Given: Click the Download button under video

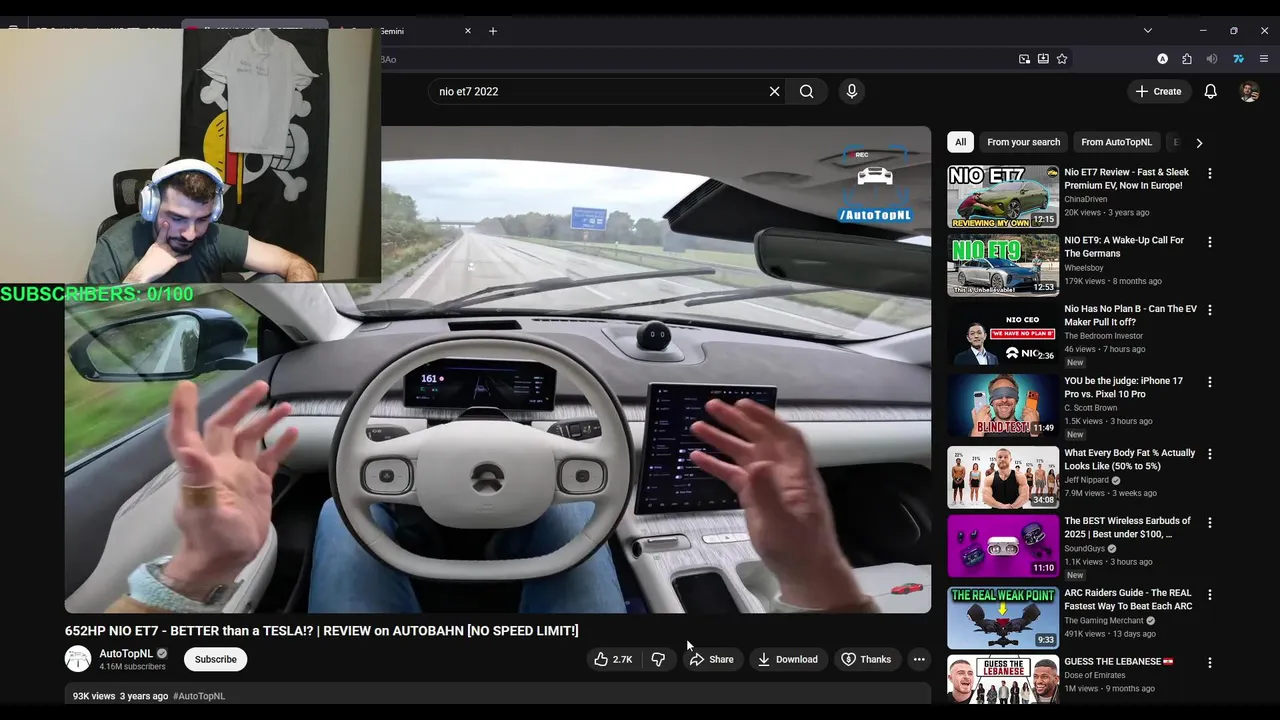Looking at the screenshot, I should 788,659.
